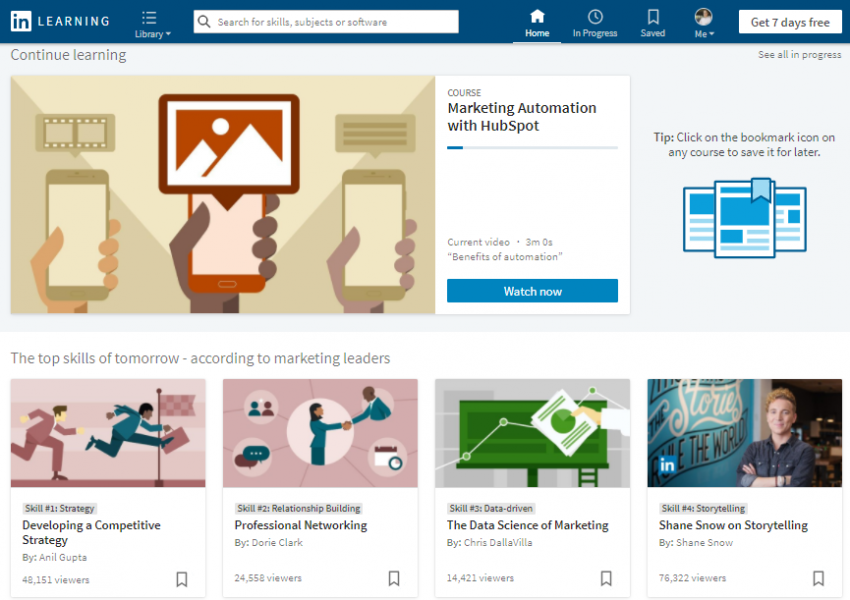Save Shane Snow on Storytelling course

click(x=818, y=578)
